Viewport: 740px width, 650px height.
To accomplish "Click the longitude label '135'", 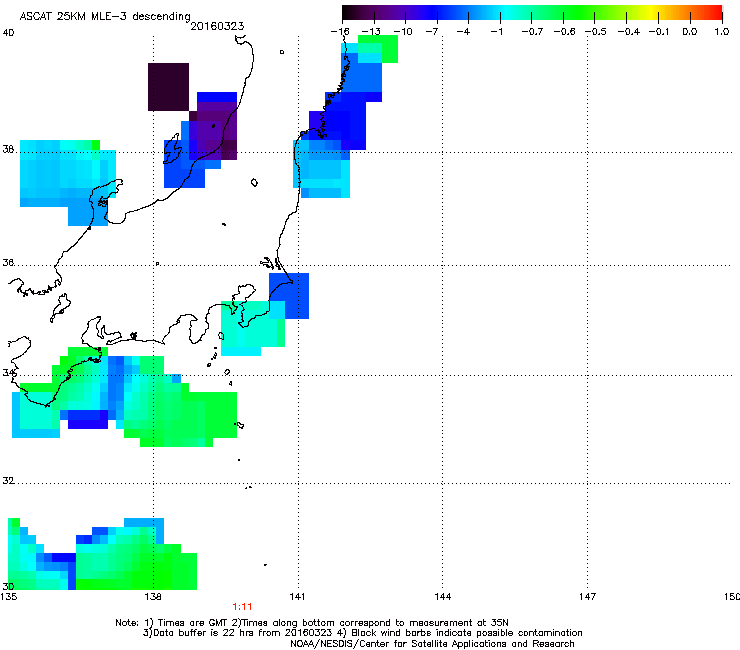I will coord(8,597).
